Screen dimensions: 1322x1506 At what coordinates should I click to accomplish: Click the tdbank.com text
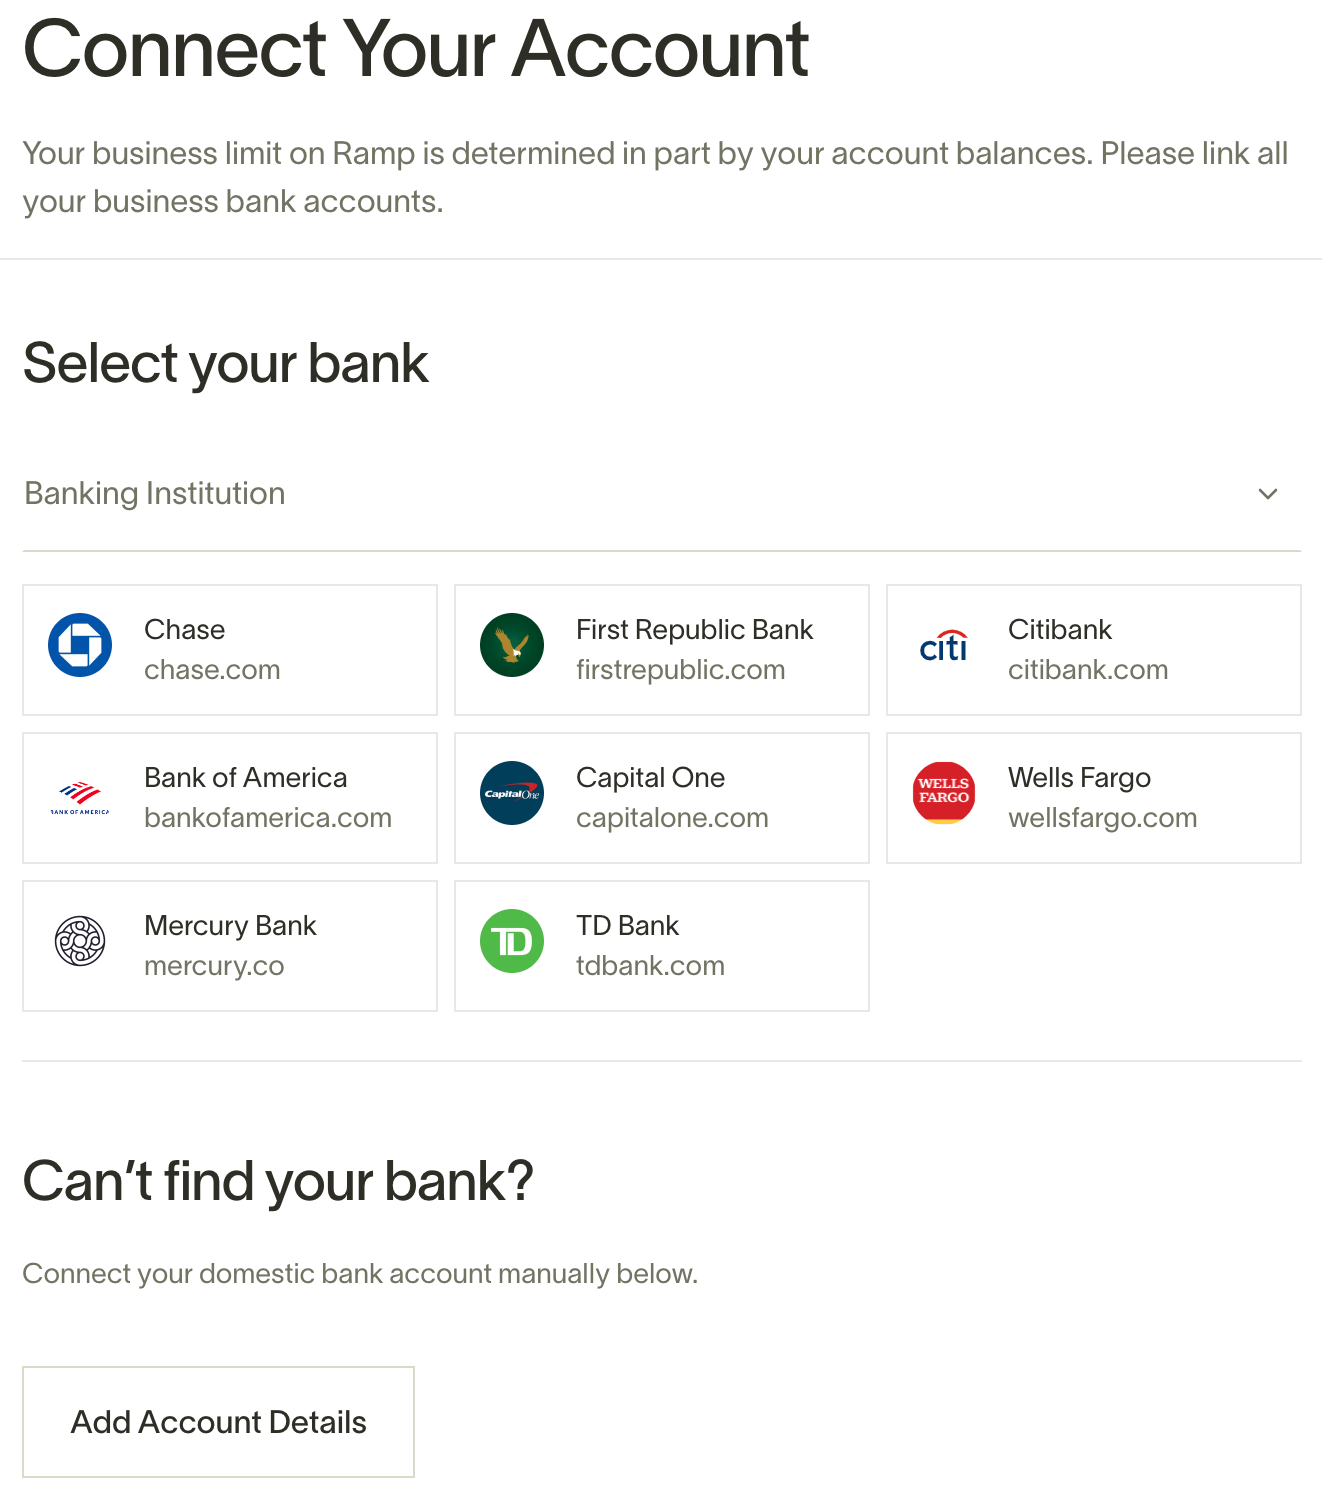(x=651, y=966)
